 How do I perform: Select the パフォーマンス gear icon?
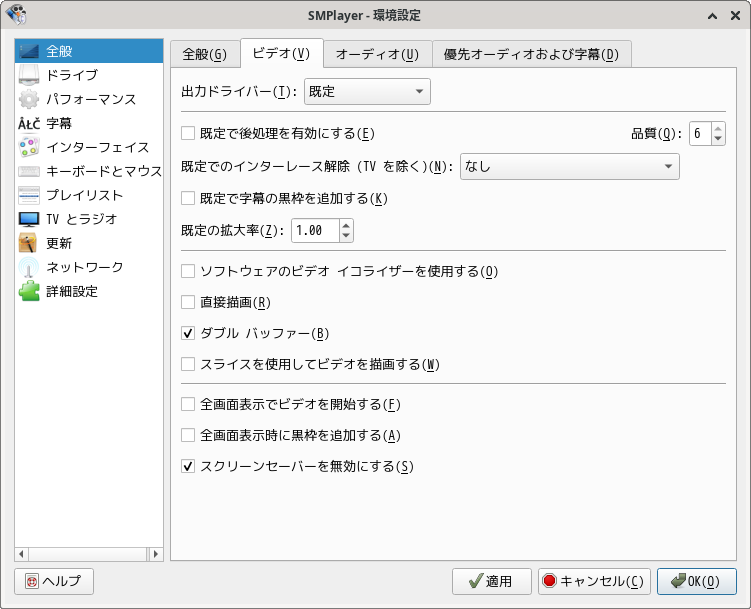tap(30, 99)
